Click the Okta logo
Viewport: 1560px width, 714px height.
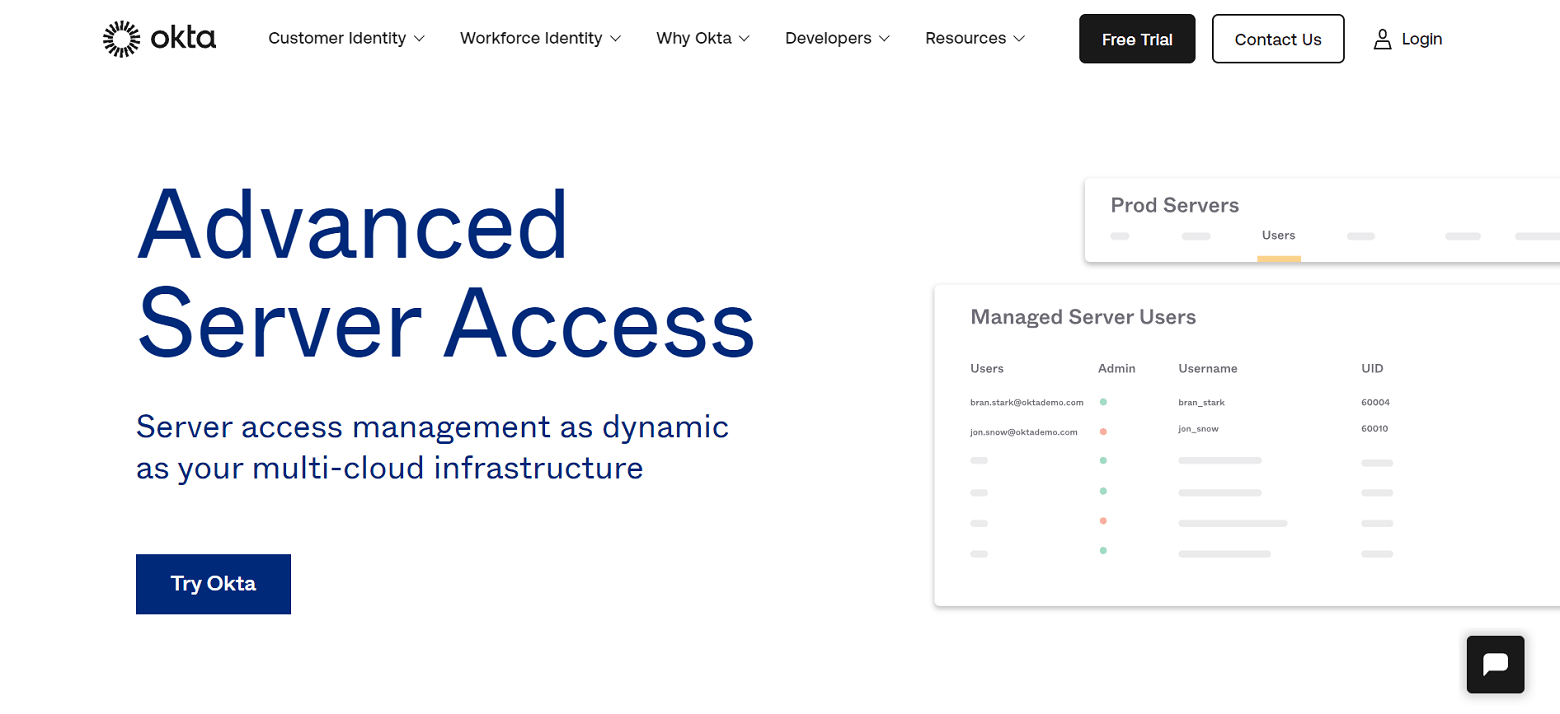coord(159,39)
